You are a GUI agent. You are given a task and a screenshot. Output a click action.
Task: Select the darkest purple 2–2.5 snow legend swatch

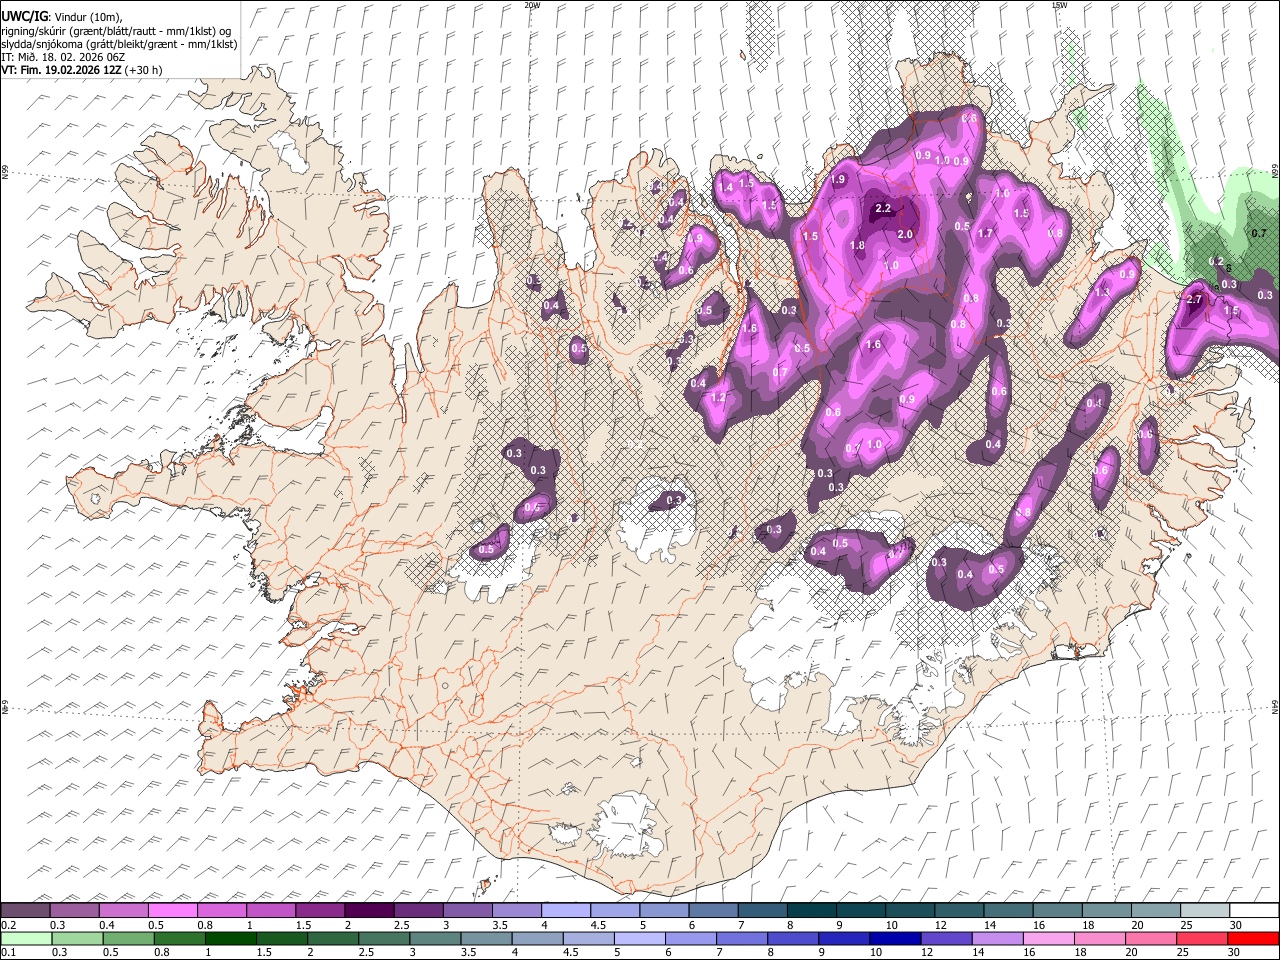click(369, 911)
